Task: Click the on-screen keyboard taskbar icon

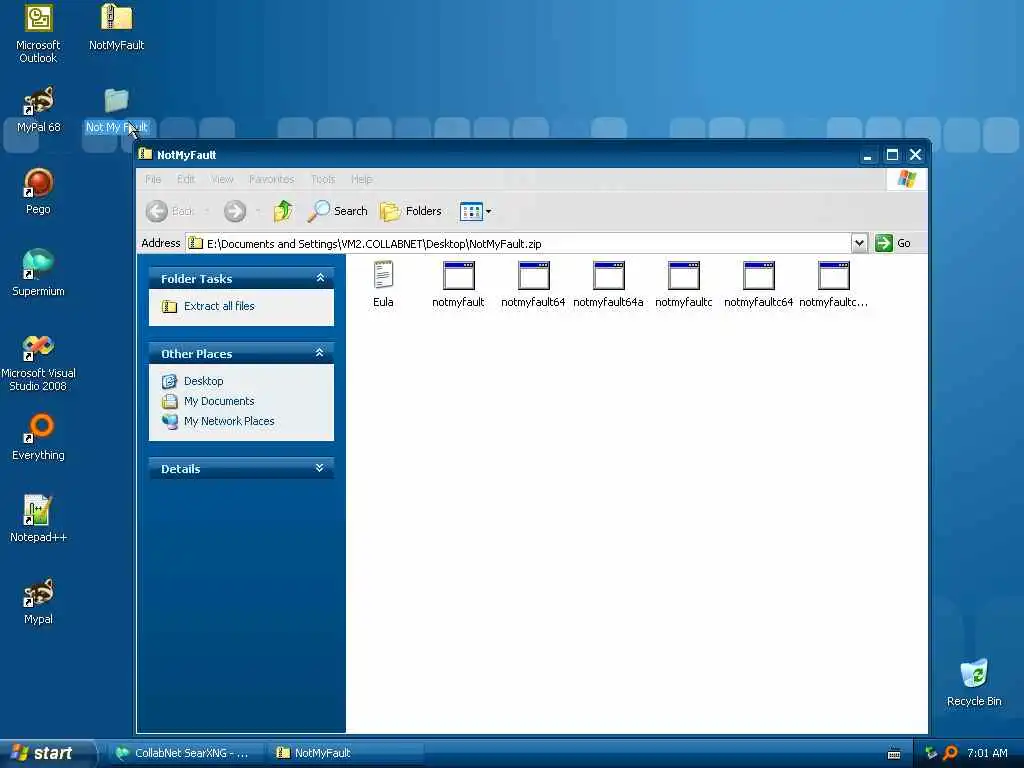Action: 894,754
